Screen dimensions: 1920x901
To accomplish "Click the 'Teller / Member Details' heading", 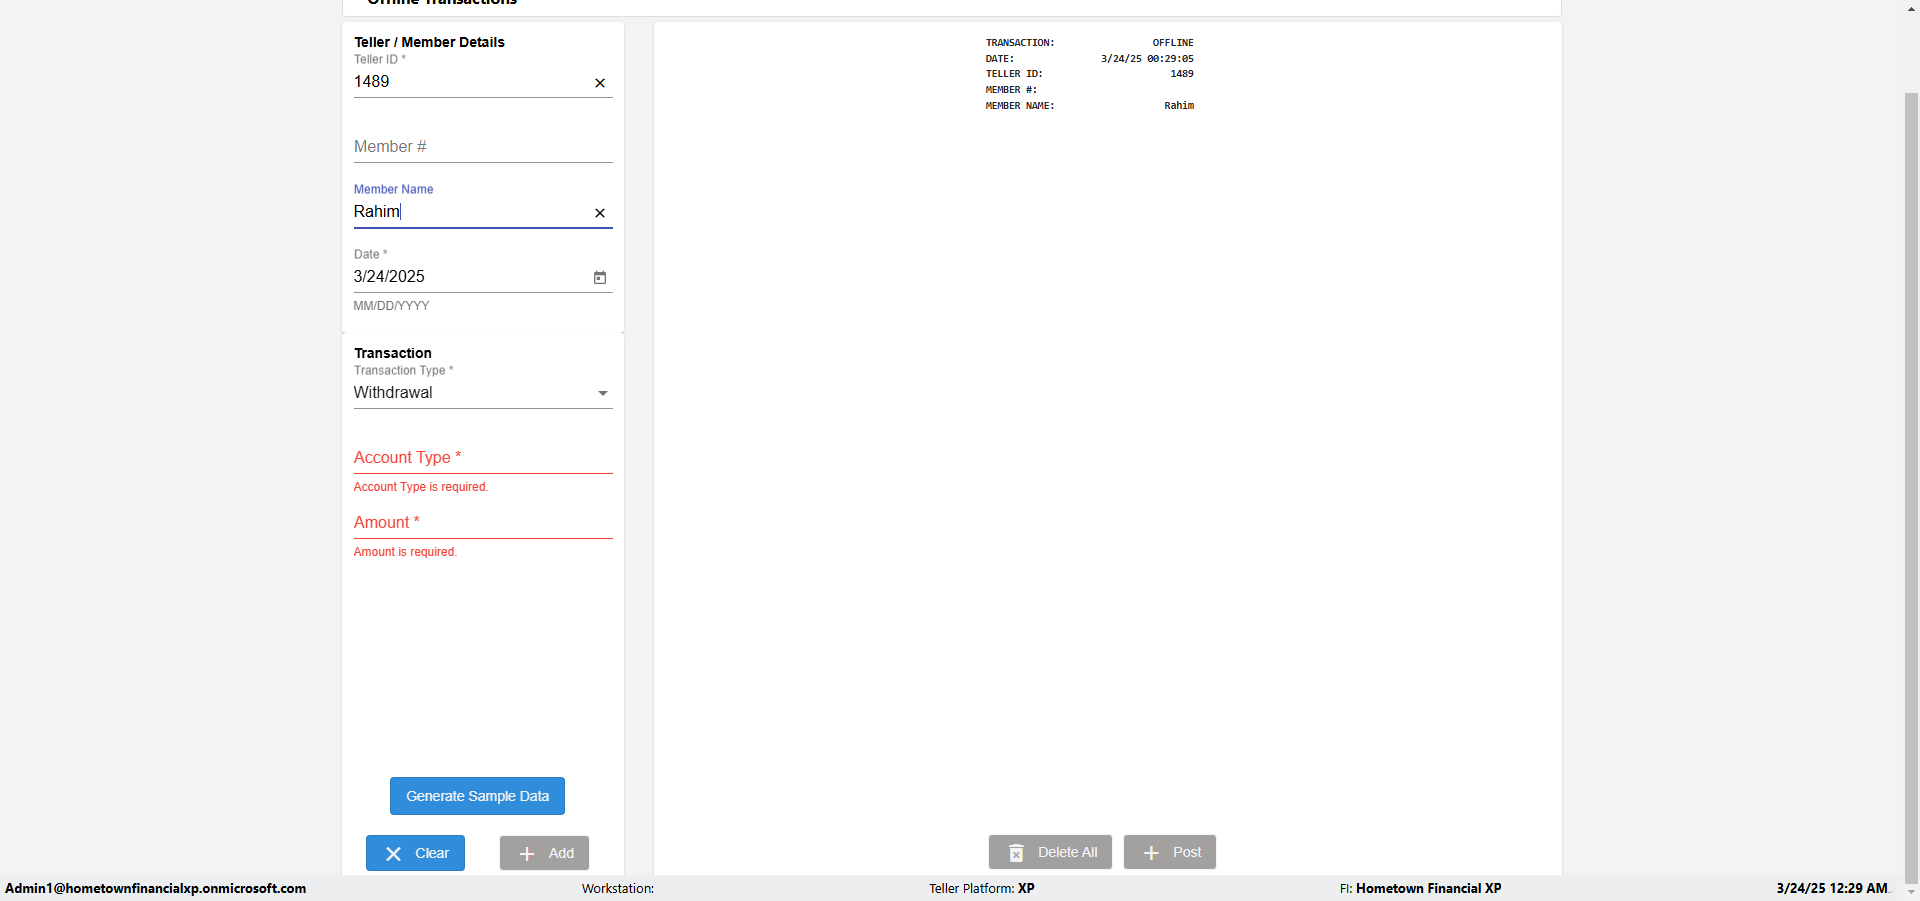I will coord(429,42).
